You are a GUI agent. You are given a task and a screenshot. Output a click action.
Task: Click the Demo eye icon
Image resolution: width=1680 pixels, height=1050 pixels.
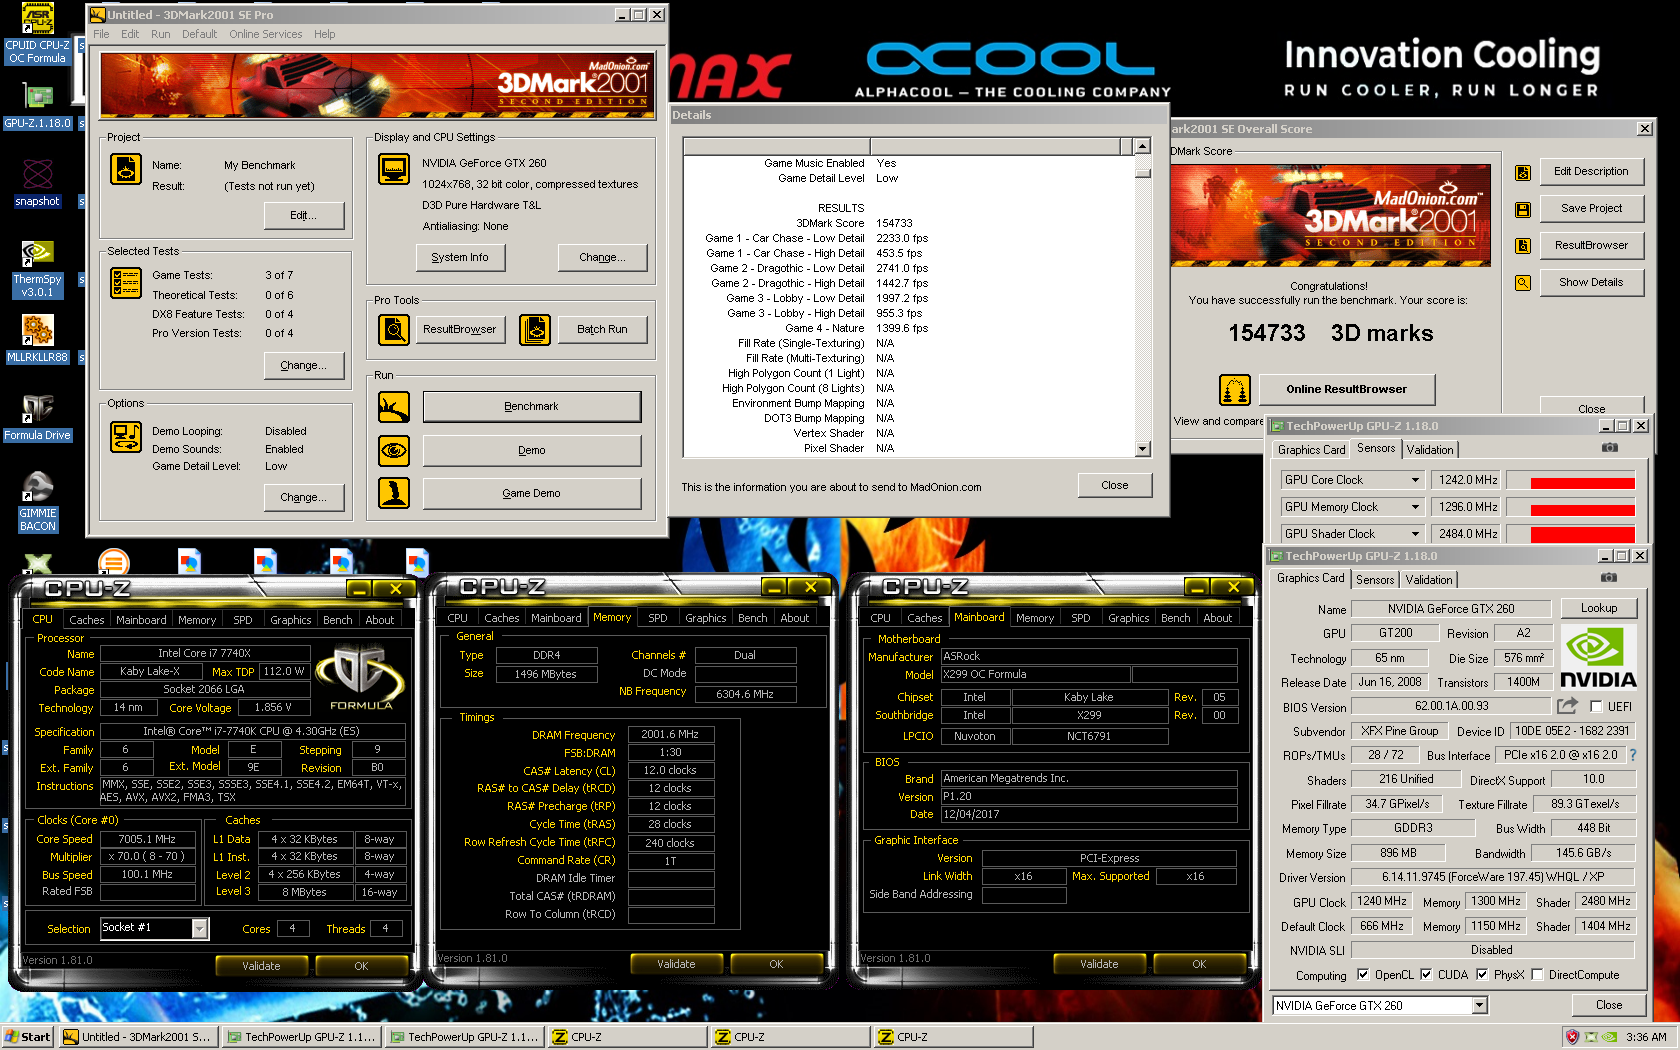pyautogui.click(x=394, y=451)
